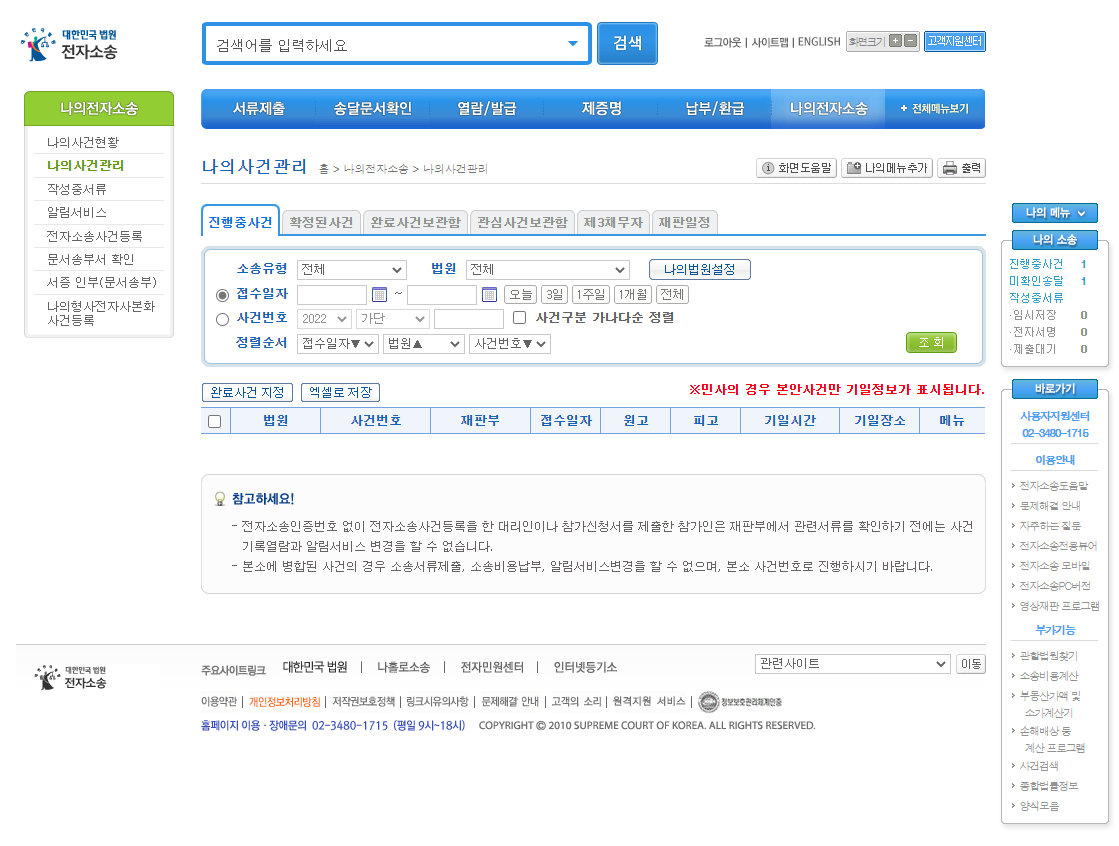Screen dimensions: 1119x846
Task: Open the 송달문서확인 main menu
Action: [373, 109]
